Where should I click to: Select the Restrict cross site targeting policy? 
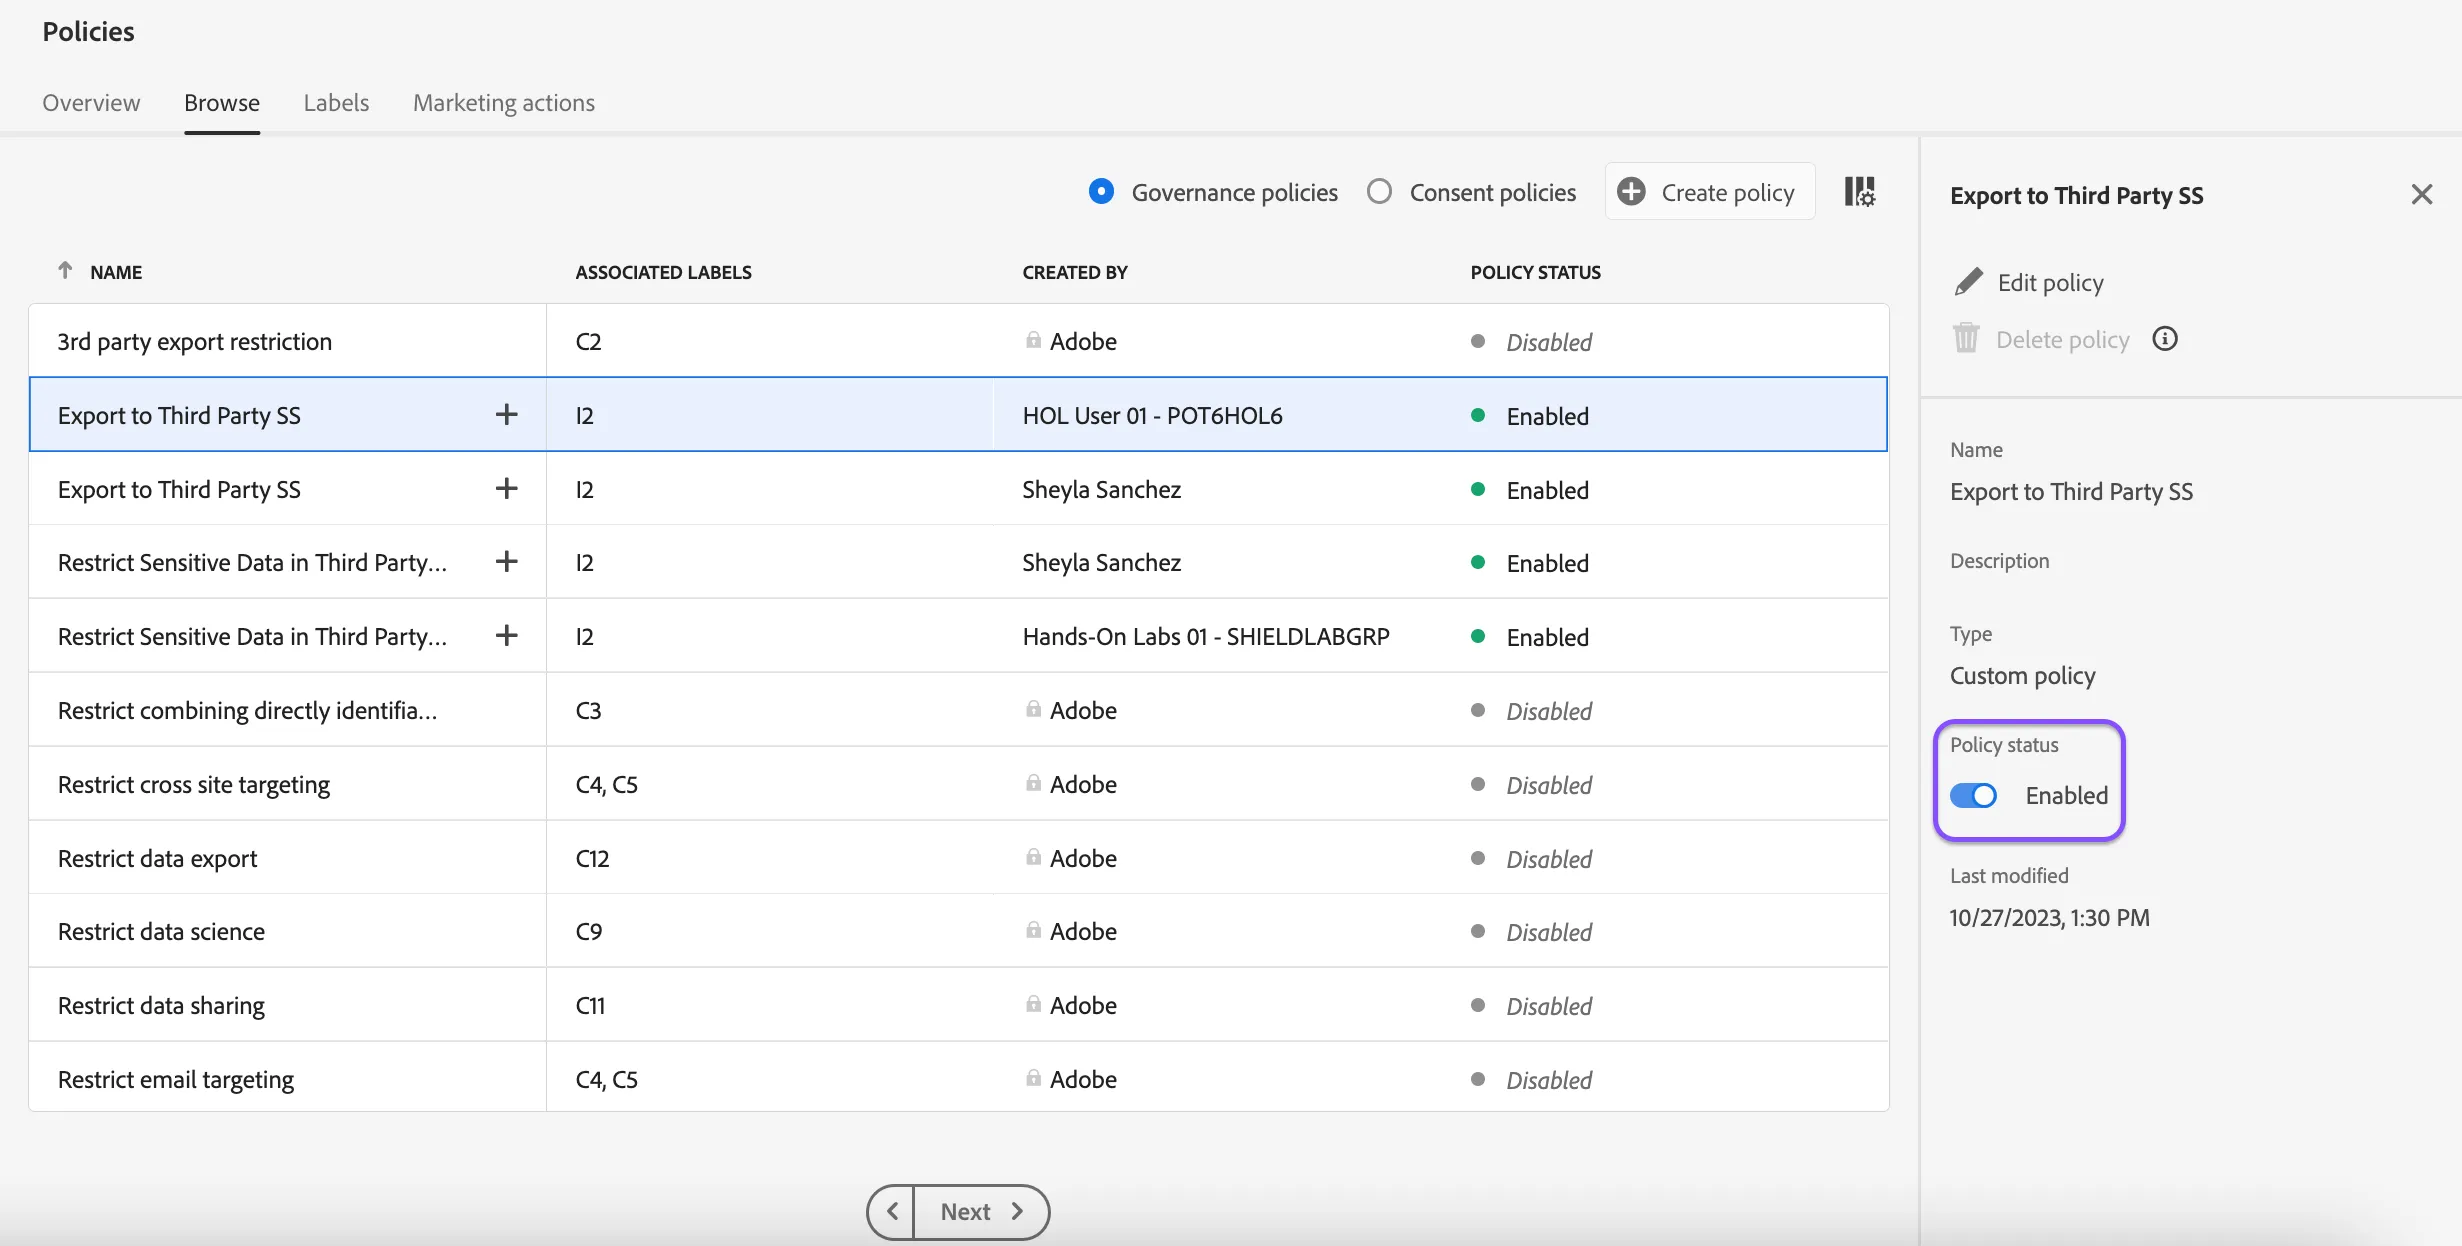(x=194, y=784)
